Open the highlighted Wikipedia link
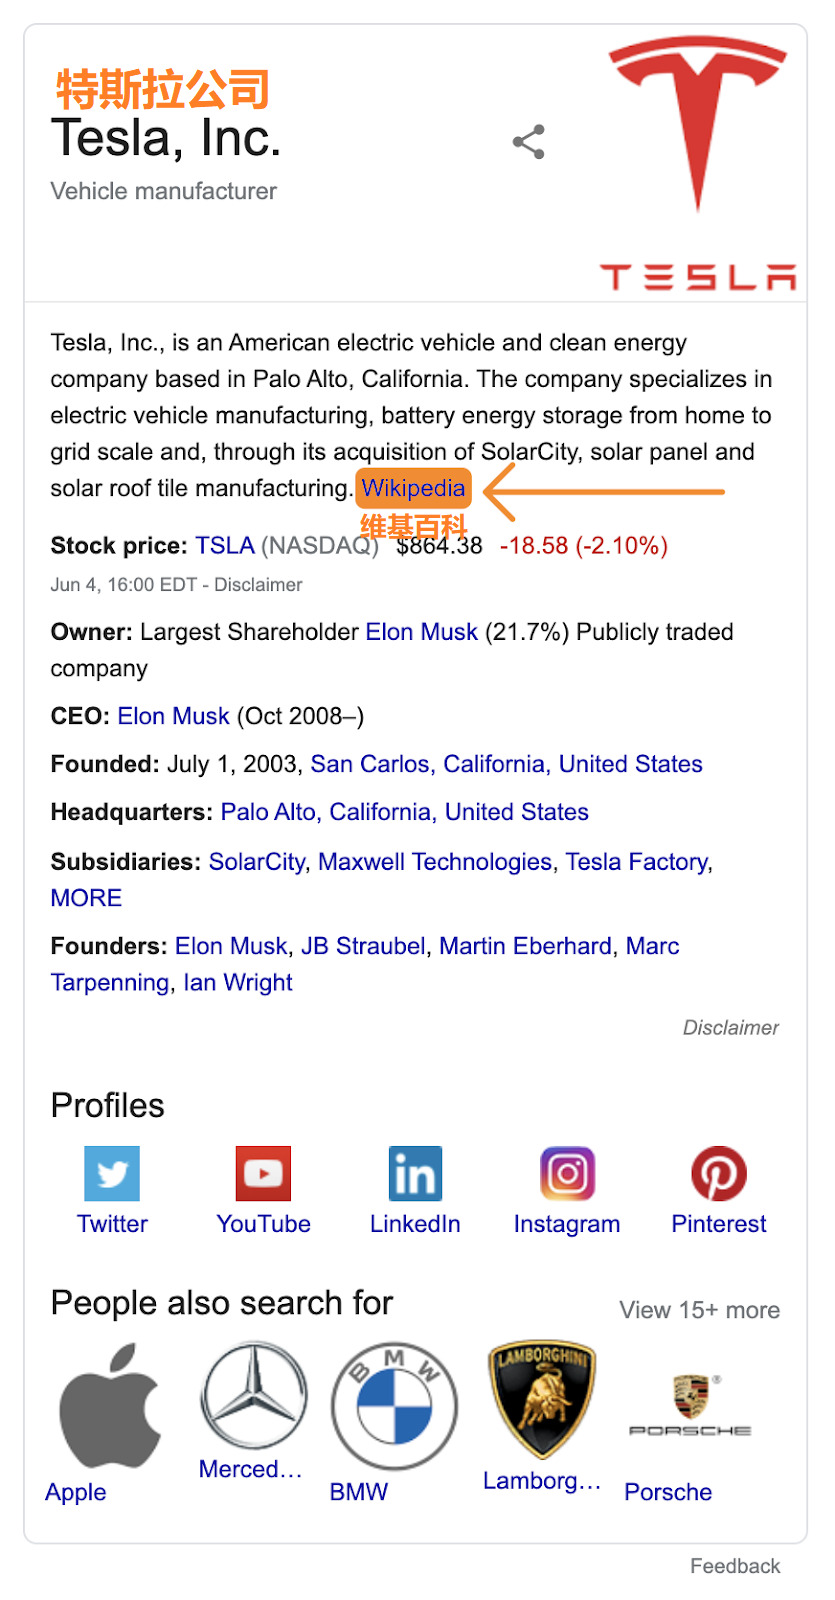This screenshot has height=1600, width=835. pos(413,489)
